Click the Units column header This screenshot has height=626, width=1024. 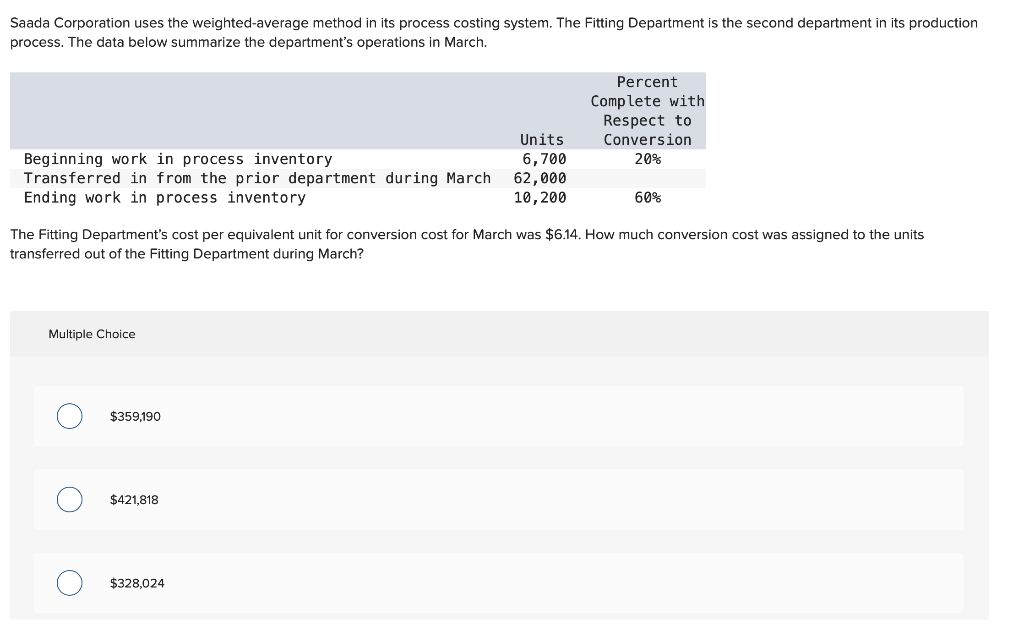point(542,139)
